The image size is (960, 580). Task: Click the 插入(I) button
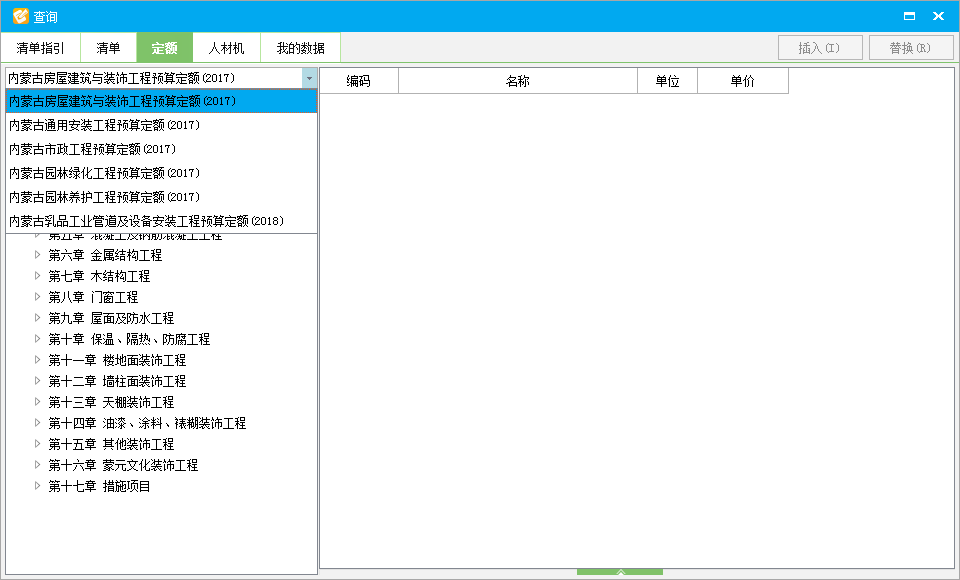(820, 48)
